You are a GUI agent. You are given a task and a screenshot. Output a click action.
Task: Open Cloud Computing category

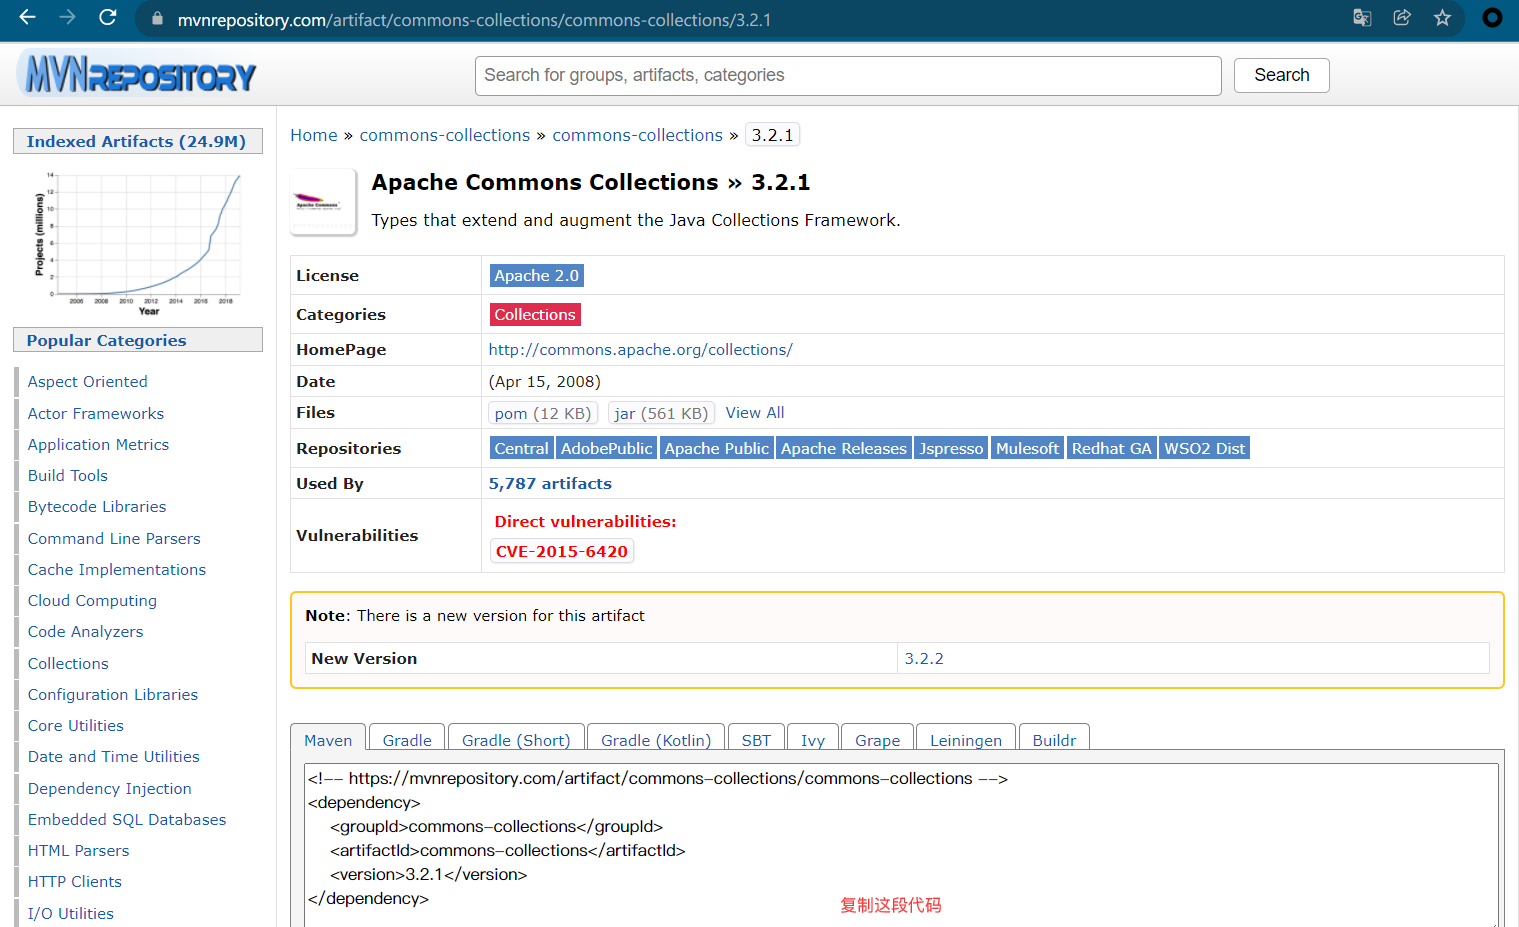[92, 601]
